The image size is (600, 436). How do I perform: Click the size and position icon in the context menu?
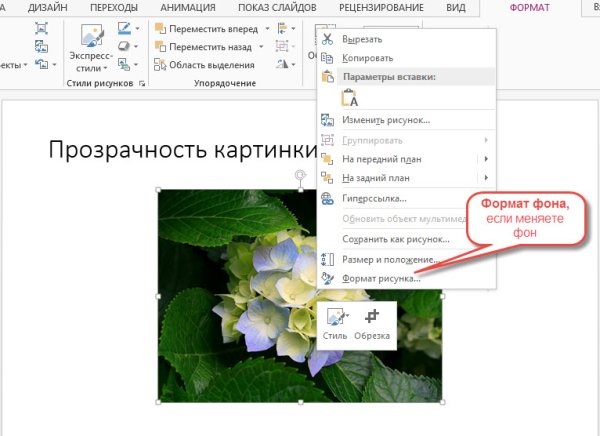327,260
